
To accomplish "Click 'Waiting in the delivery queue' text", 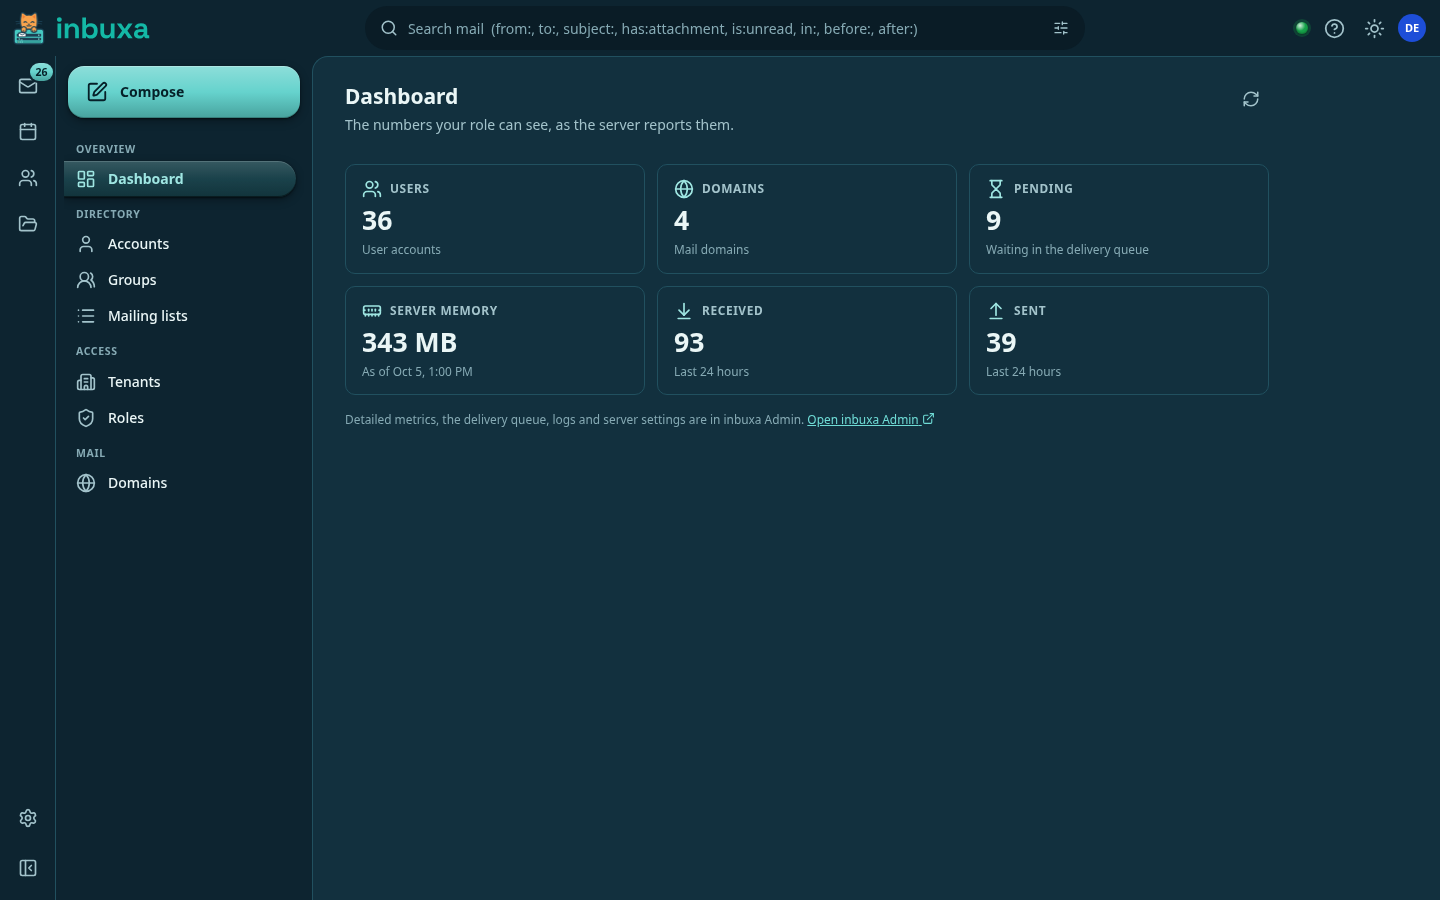I will [x=1067, y=249].
